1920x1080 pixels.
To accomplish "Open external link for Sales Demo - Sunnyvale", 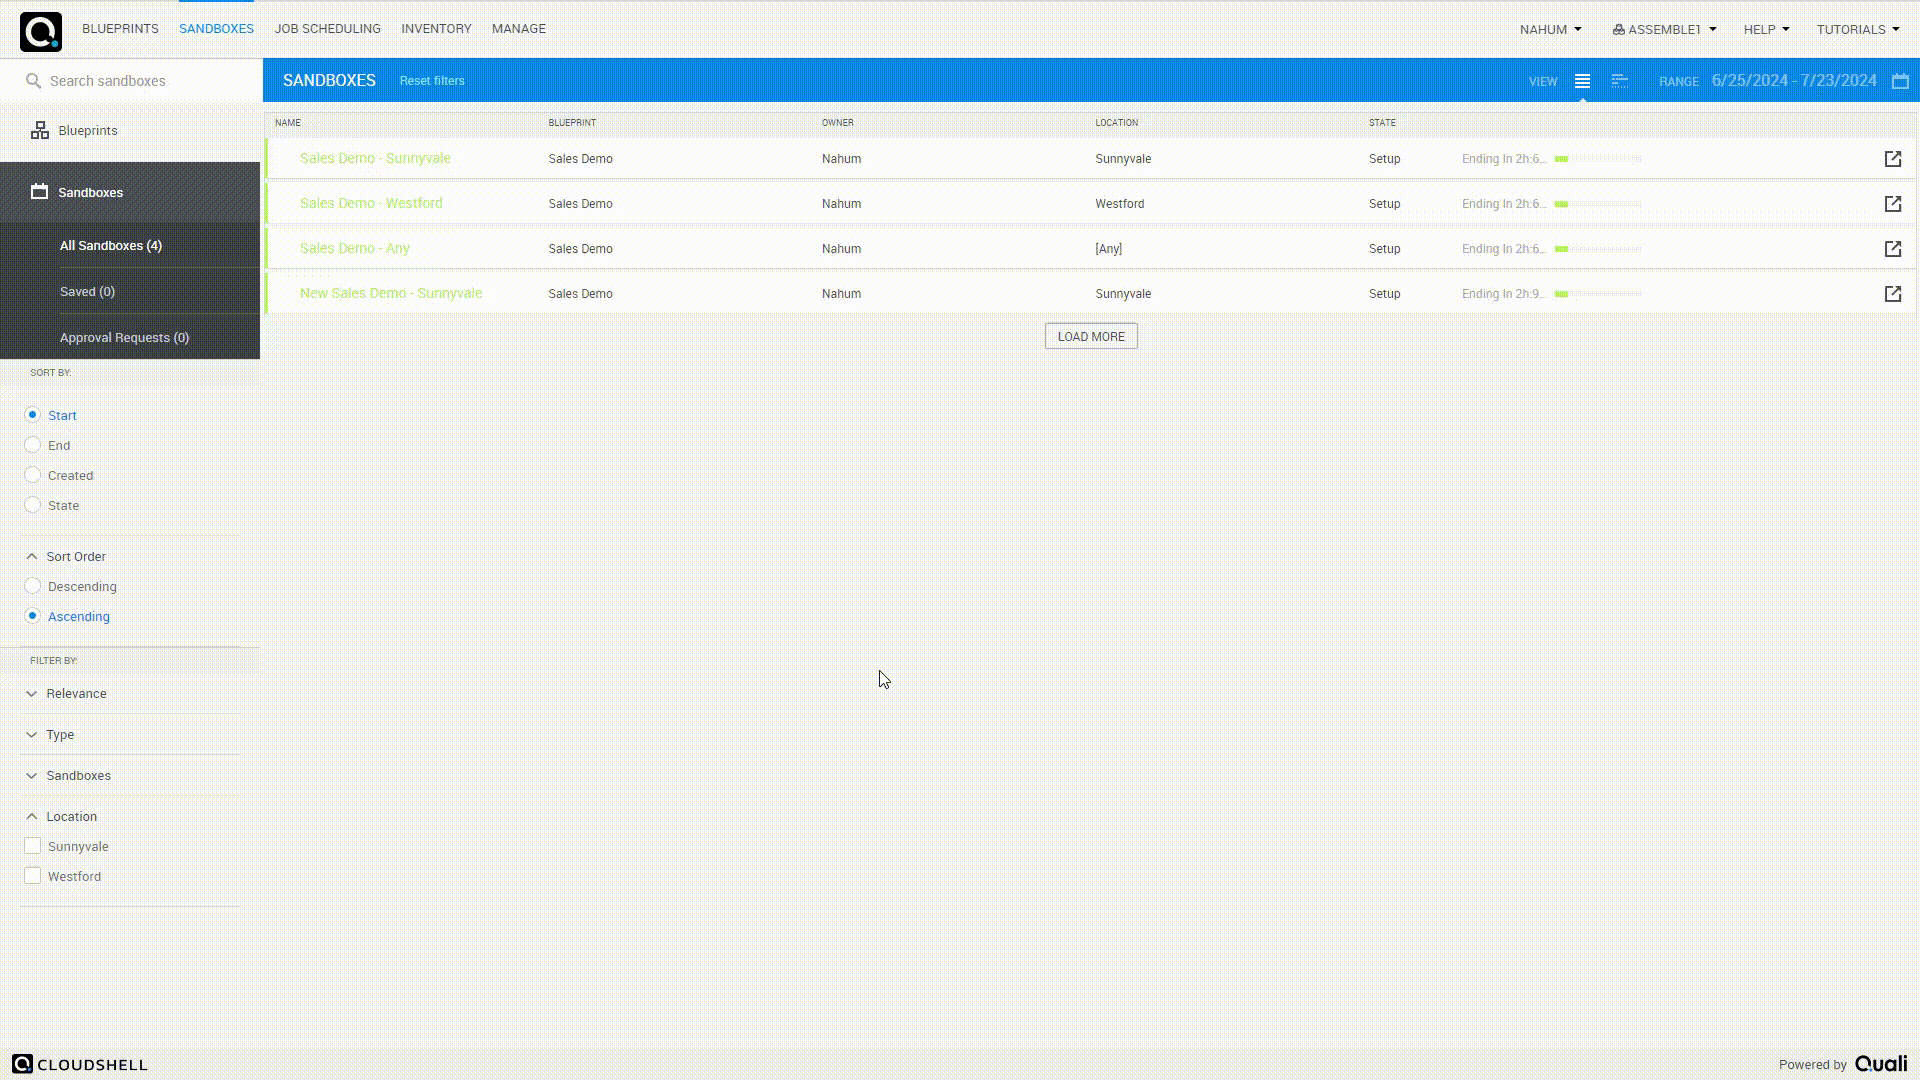I will [1894, 158].
